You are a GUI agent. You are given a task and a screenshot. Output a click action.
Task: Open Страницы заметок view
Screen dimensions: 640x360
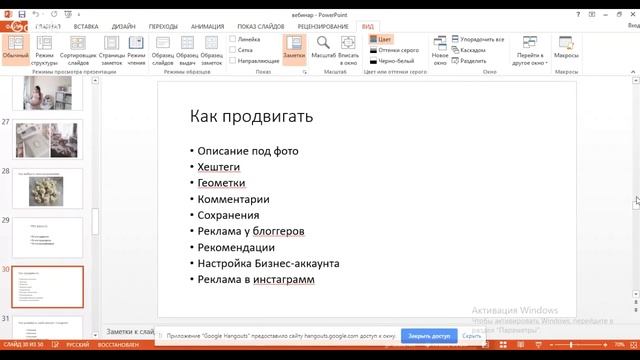111,51
